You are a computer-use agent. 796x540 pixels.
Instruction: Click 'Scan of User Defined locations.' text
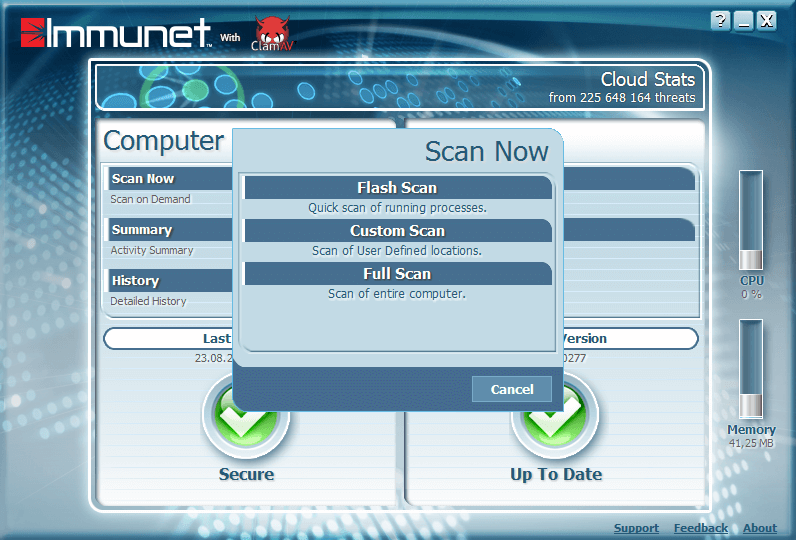(x=397, y=251)
